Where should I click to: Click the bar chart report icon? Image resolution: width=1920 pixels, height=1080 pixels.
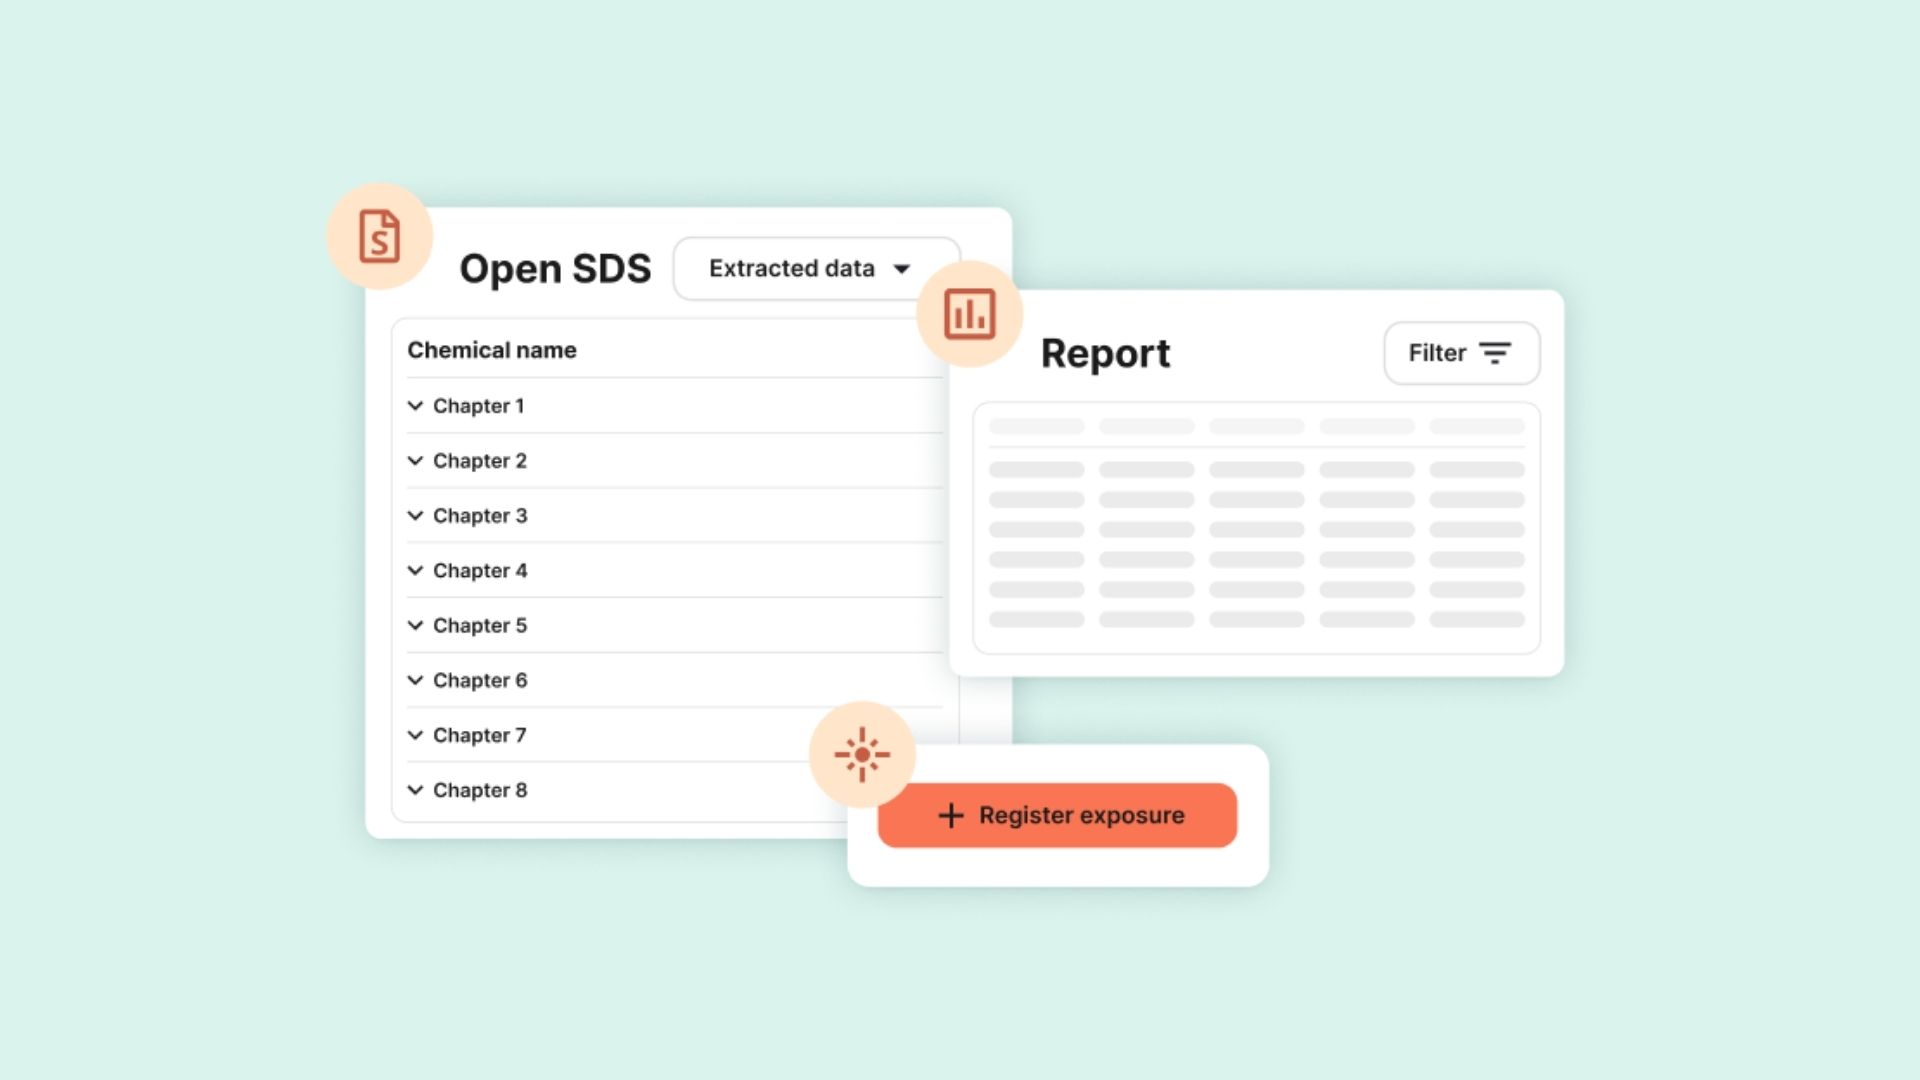click(969, 314)
